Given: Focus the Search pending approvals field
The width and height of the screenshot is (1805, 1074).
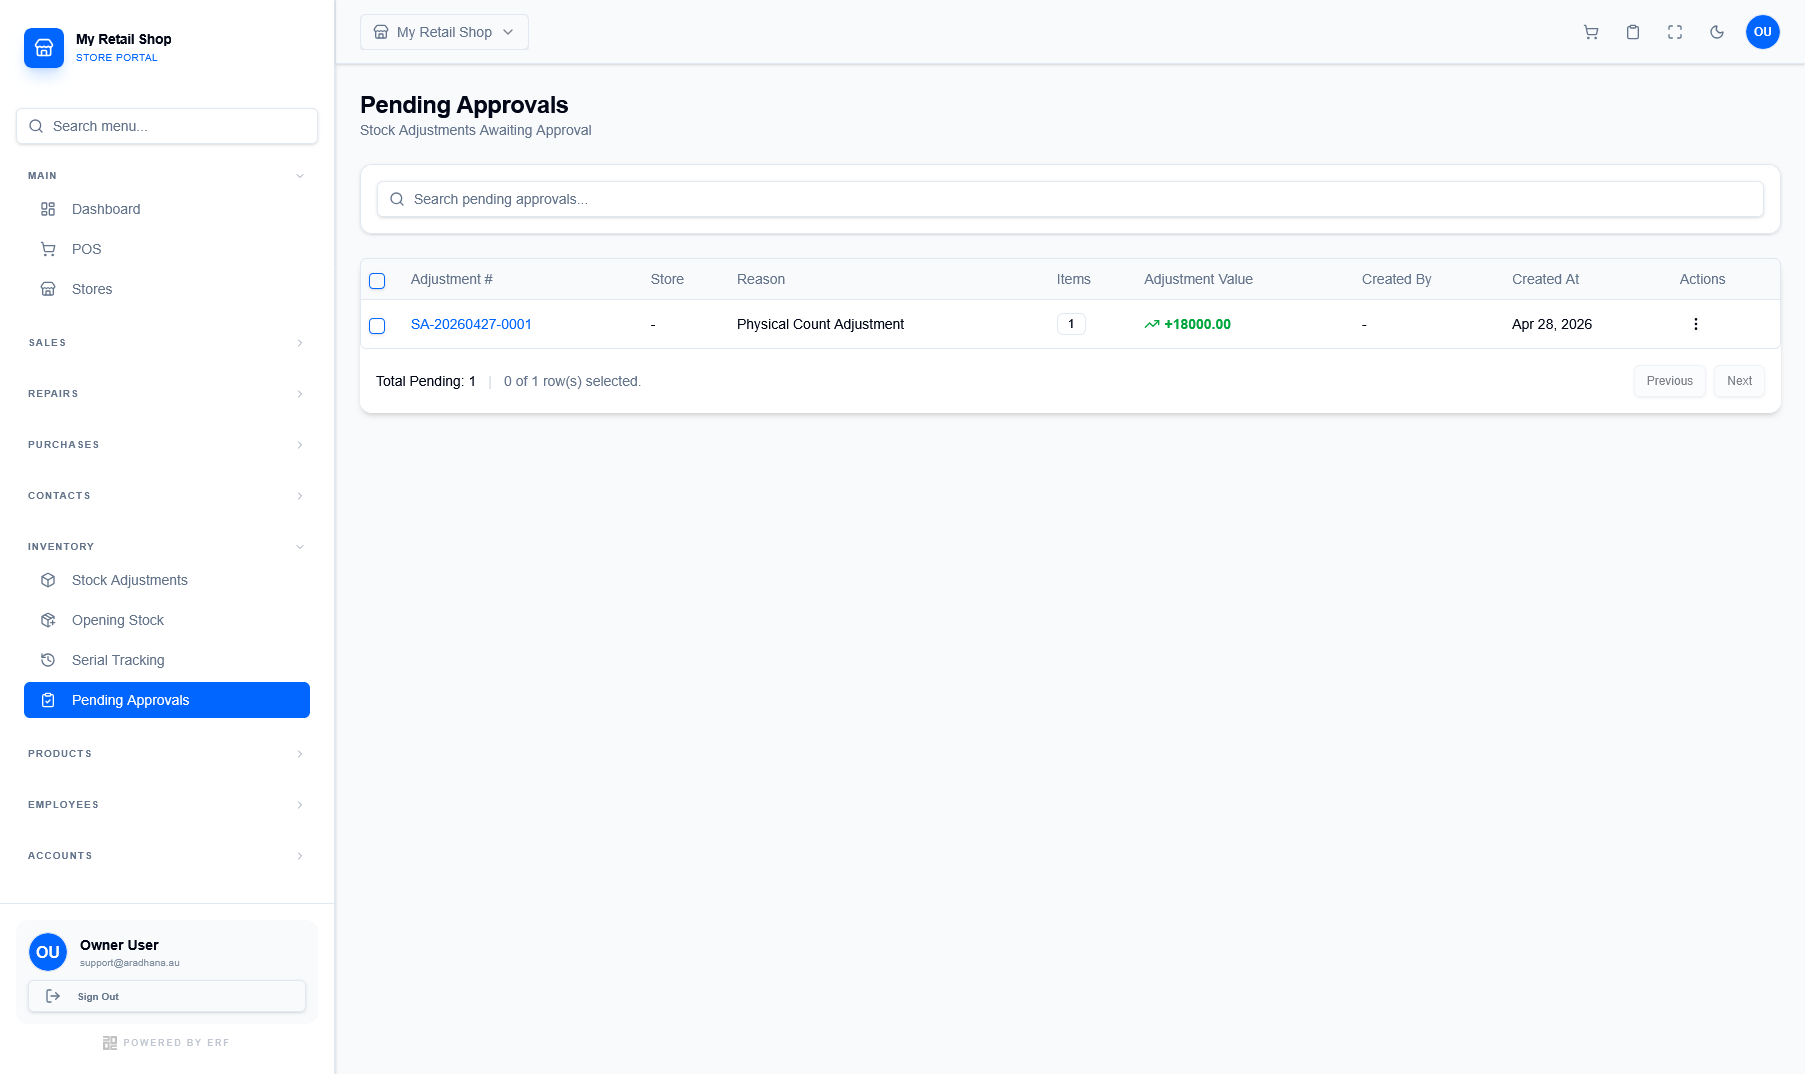Looking at the screenshot, I should point(1070,199).
